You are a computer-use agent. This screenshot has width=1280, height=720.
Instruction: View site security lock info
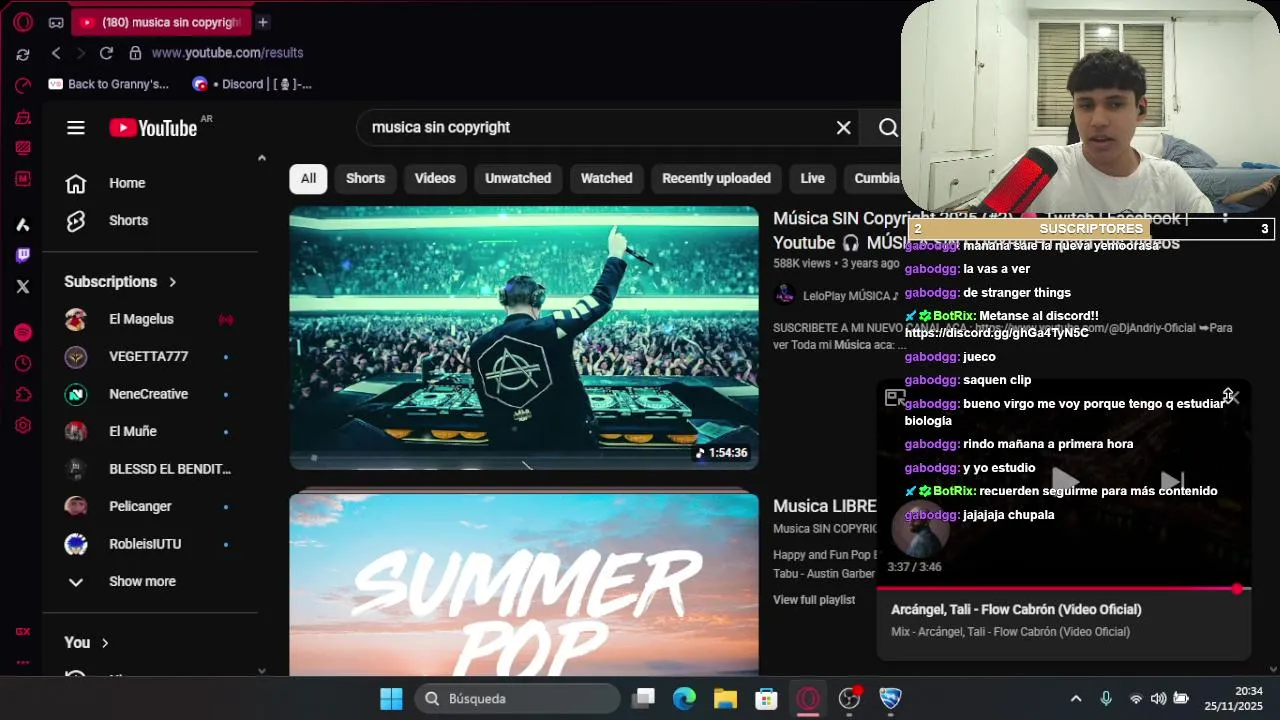(x=135, y=53)
